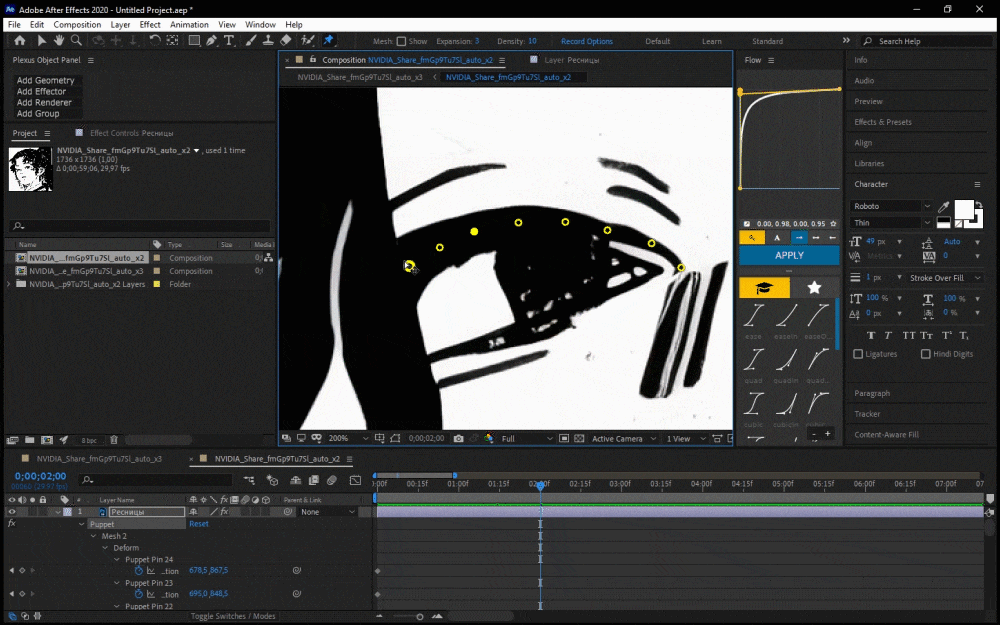Click the new composition icon in Project panel
Screen dimensions: 1000x625
tap(47, 439)
